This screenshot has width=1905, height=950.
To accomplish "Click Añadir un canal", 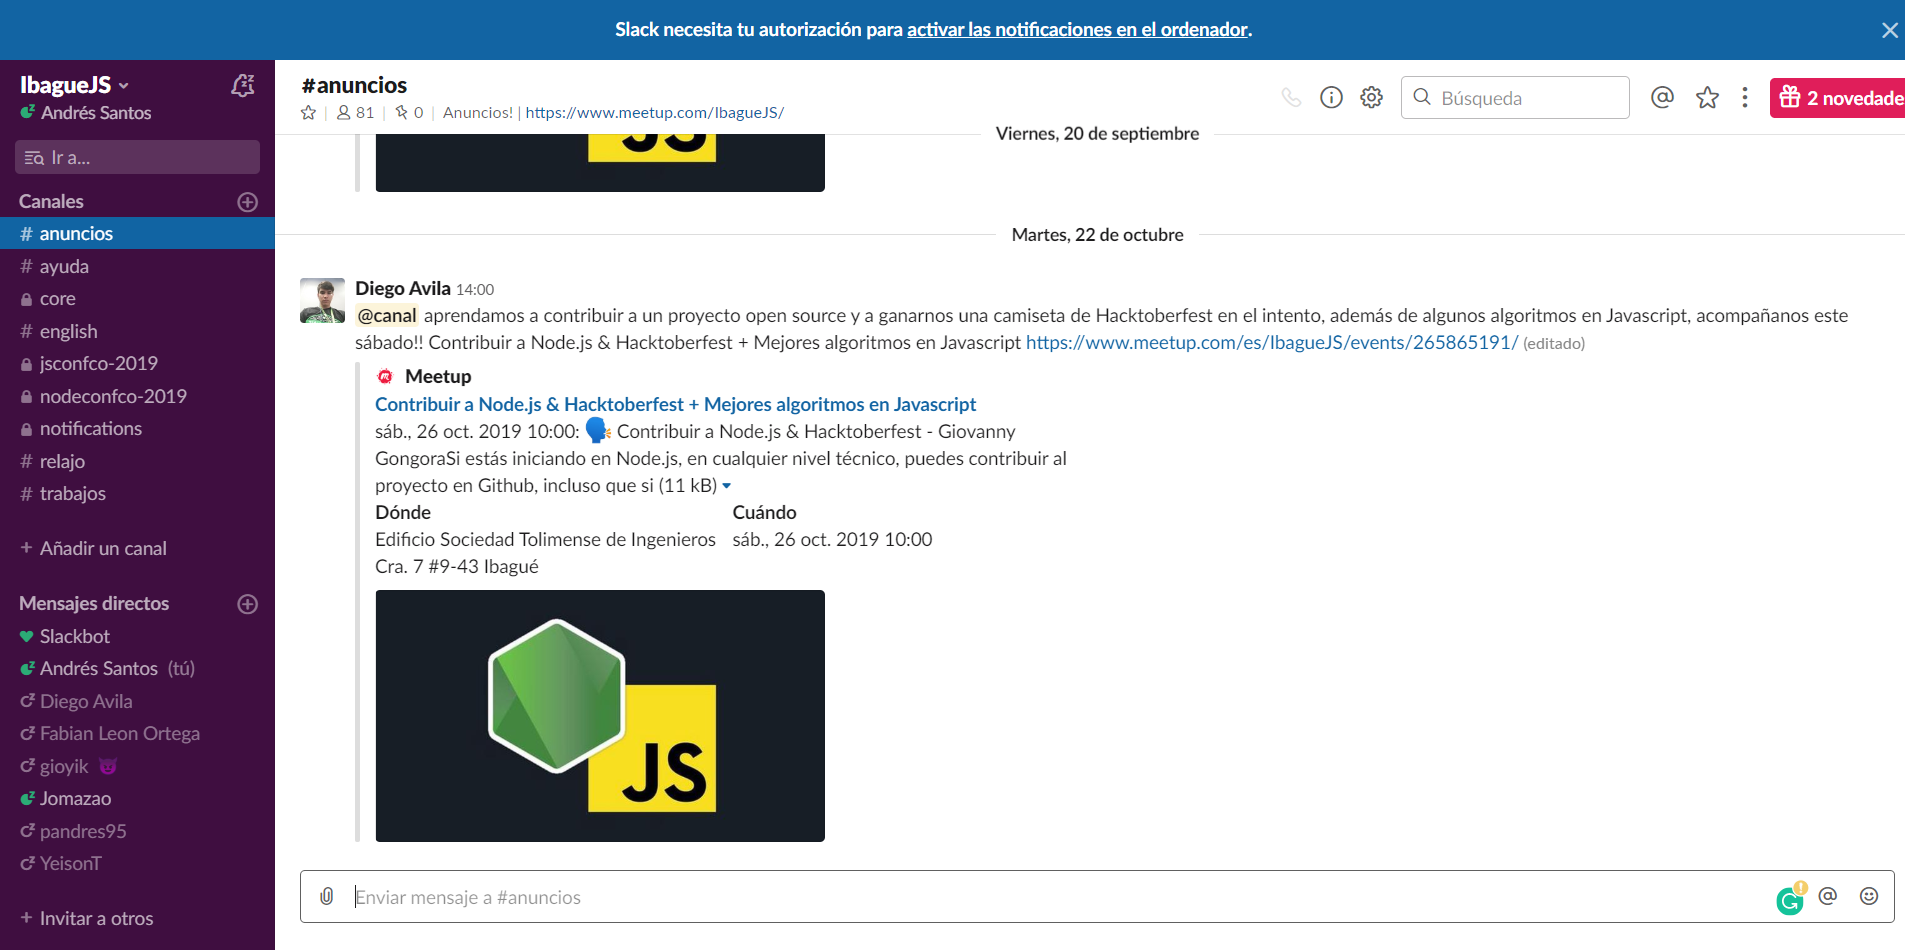I will 93,548.
